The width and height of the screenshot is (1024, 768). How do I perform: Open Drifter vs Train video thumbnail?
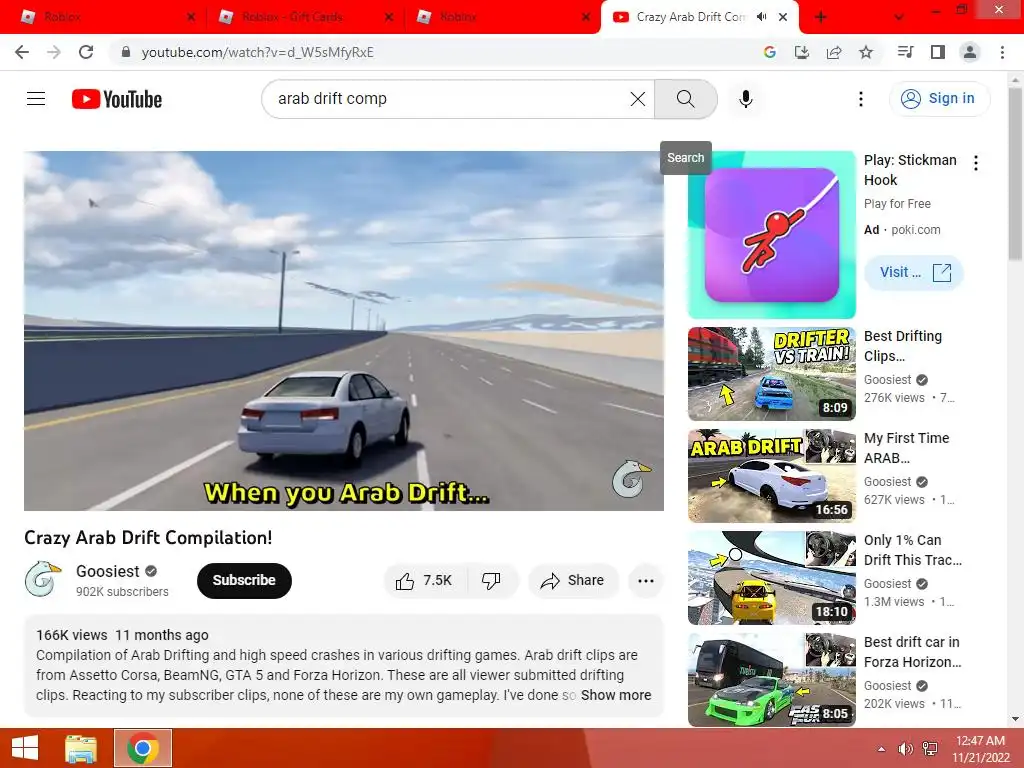[771, 374]
